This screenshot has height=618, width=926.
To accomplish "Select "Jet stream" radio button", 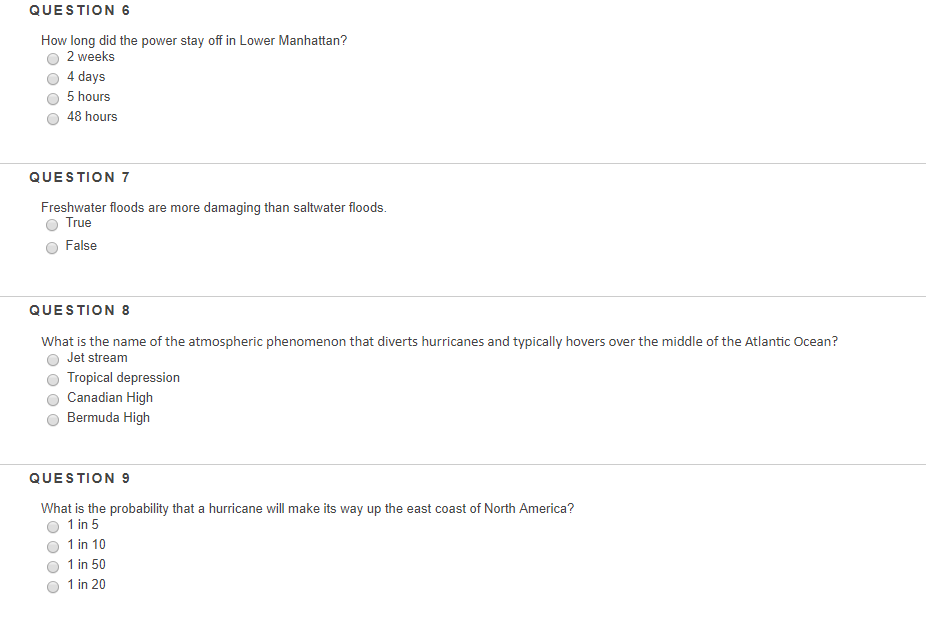I will (x=53, y=360).
